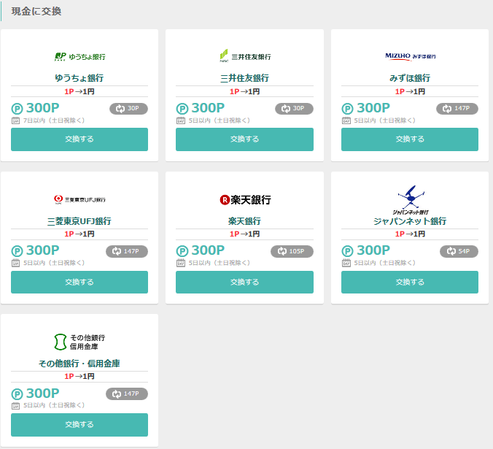Exchange points to ゆうちょ銀行 with 交換する

pos(79,139)
